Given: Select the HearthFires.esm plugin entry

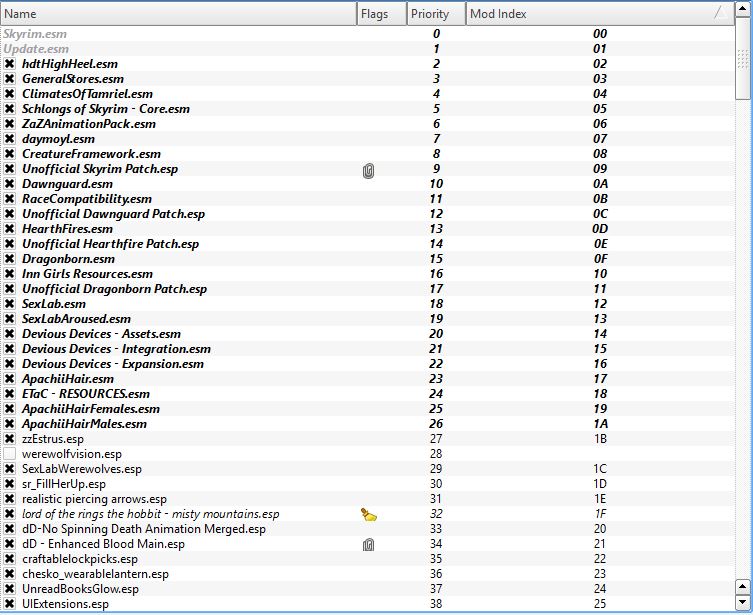Looking at the screenshot, I should click(67, 229).
